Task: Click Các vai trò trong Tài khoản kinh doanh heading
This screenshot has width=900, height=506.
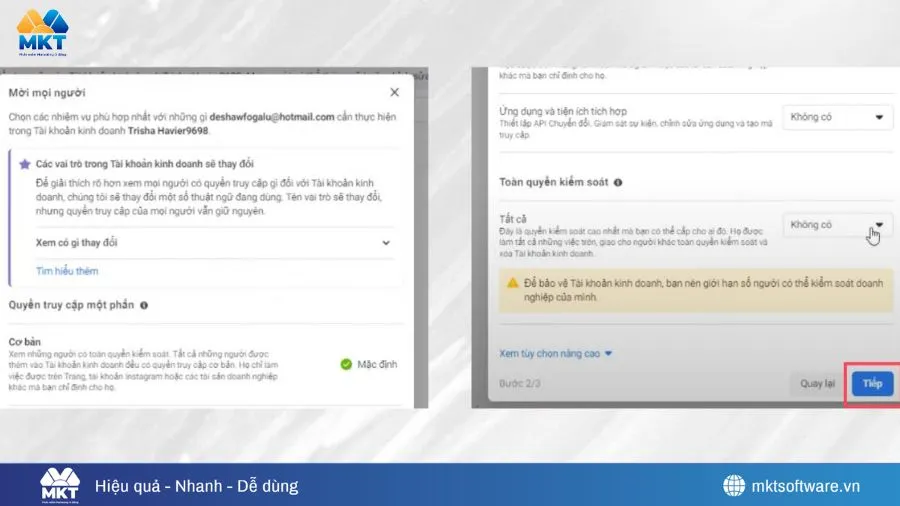Action: (x=145, y=164)
